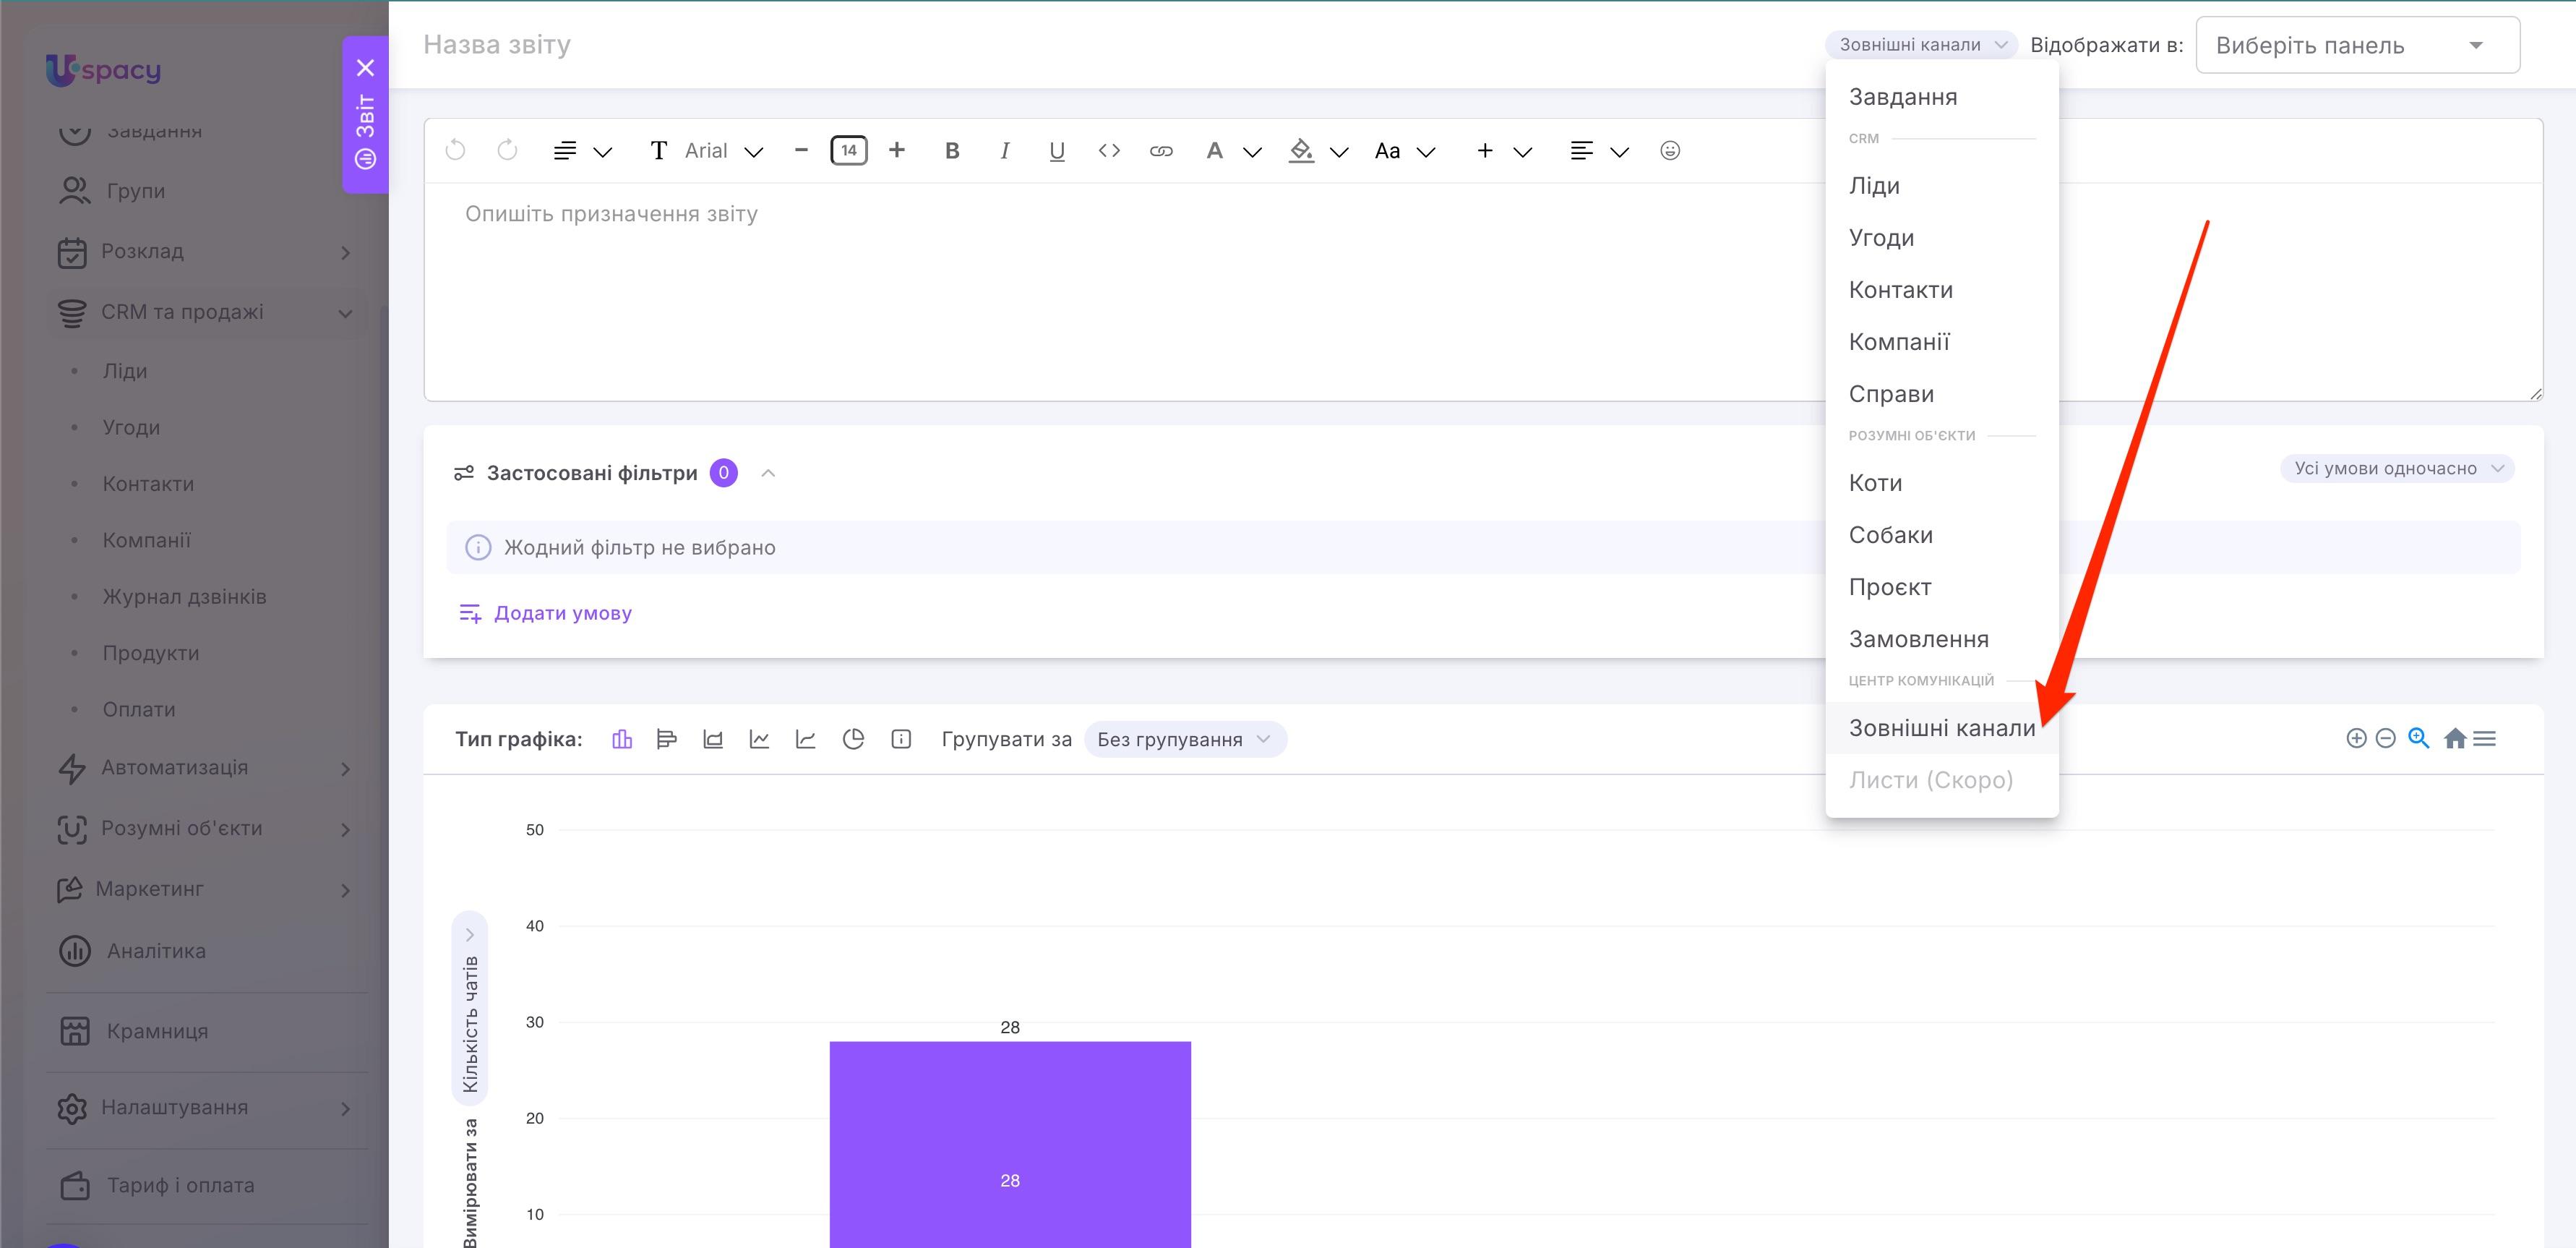Open the Aa text case dropdown
The width and height of the screenshot is (2576, 1248).
(1405, 151)
